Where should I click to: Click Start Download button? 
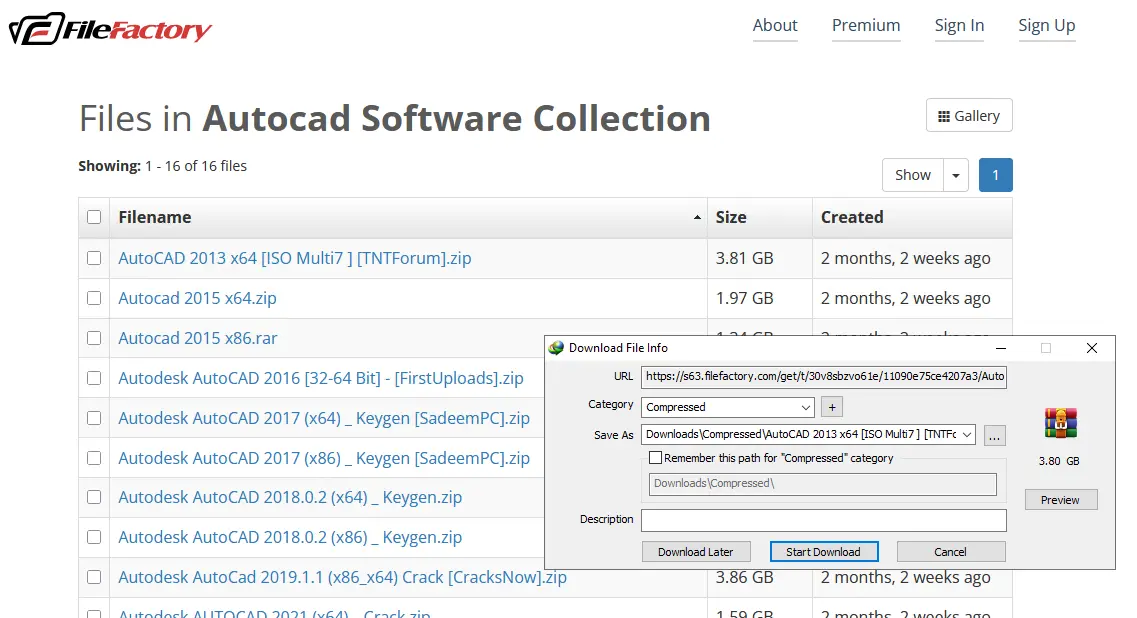coord(824,552)
